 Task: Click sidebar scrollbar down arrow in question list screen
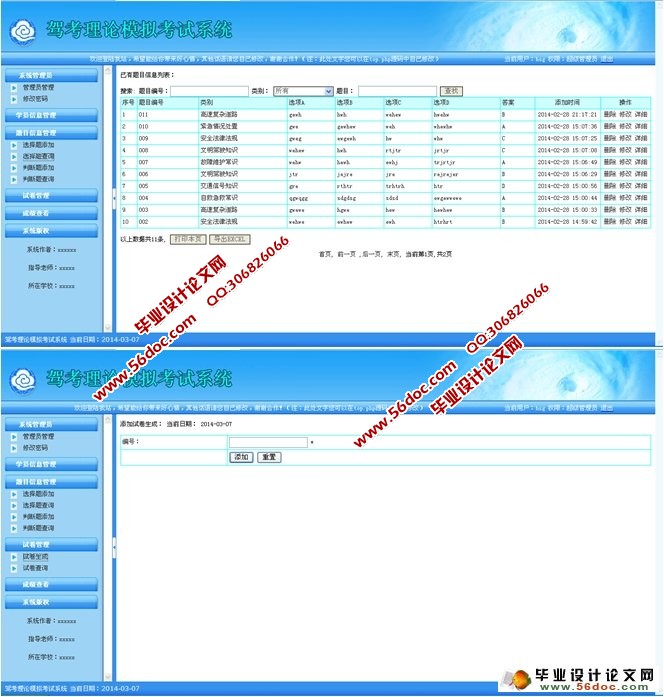click(108, 328)
